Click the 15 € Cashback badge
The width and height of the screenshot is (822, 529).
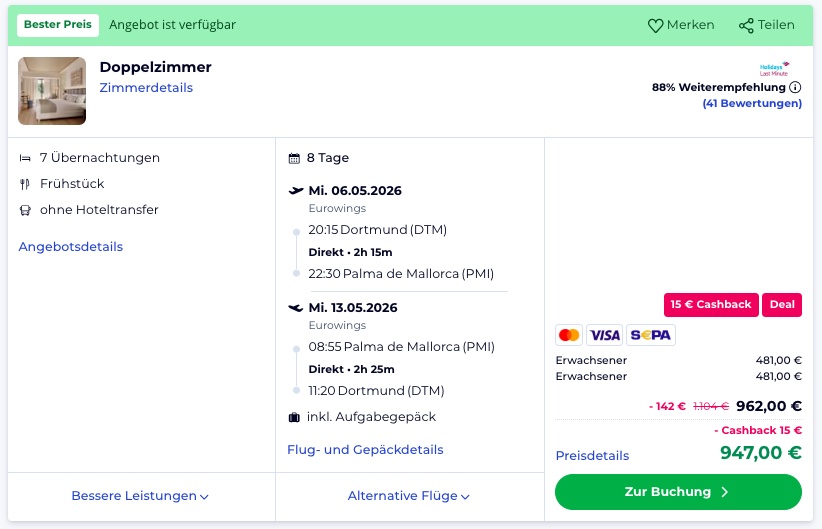711,305
